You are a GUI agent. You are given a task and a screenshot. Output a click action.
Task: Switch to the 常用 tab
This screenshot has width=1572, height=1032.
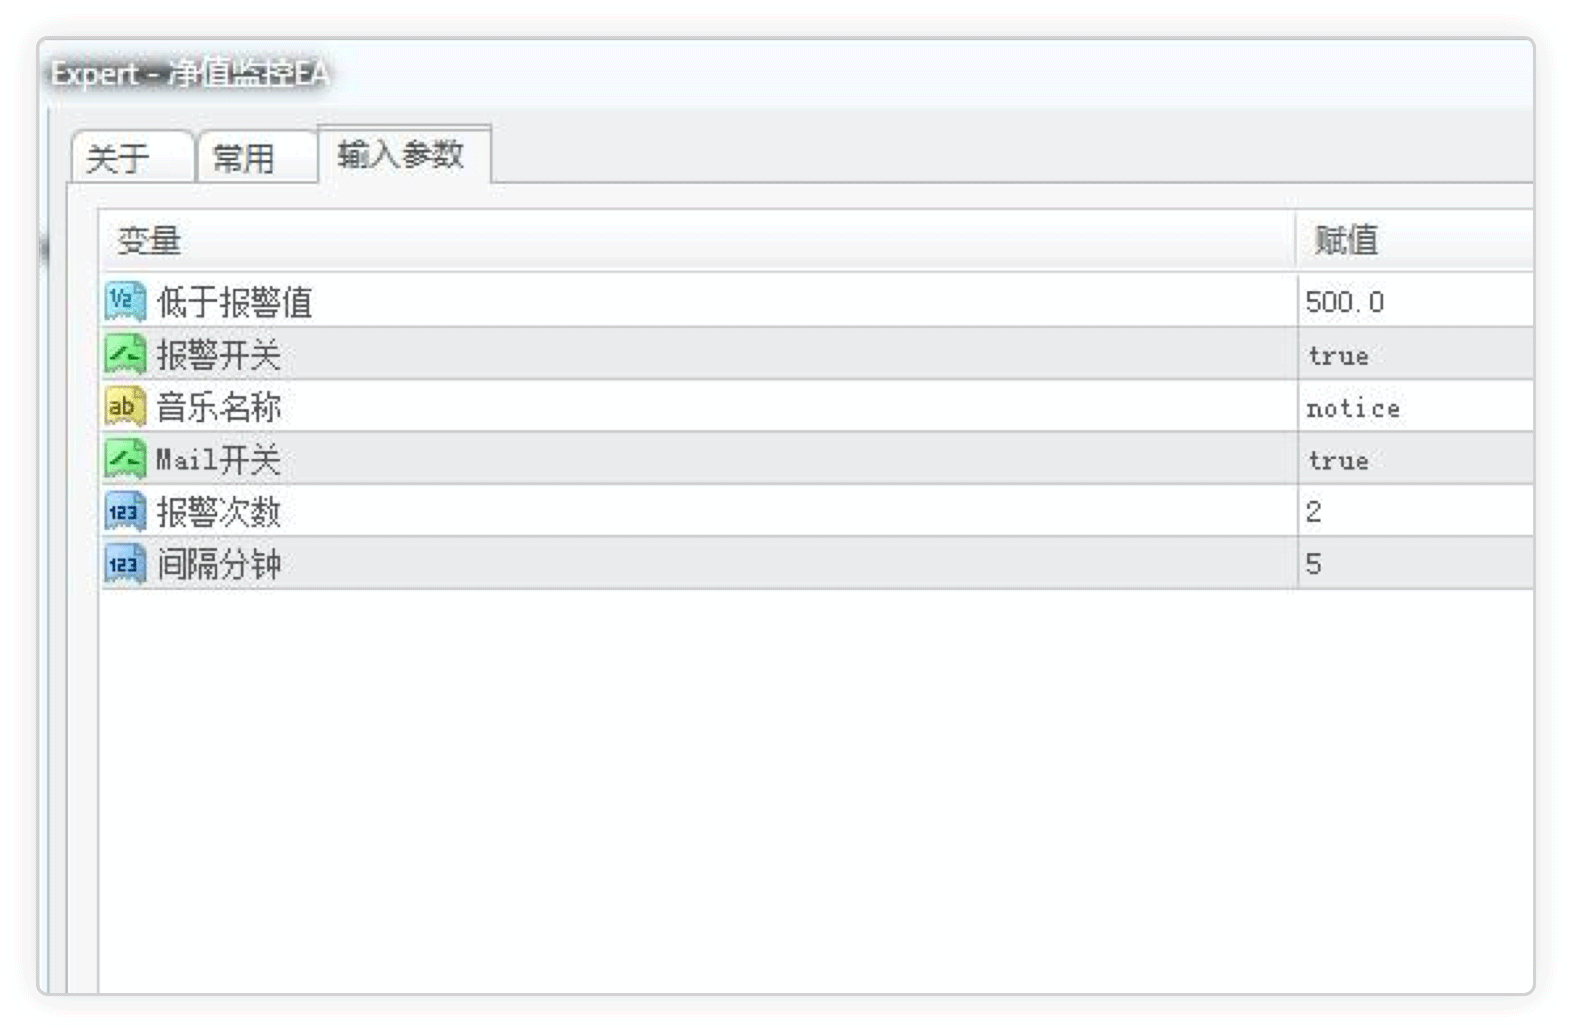(x=257, y=157)
